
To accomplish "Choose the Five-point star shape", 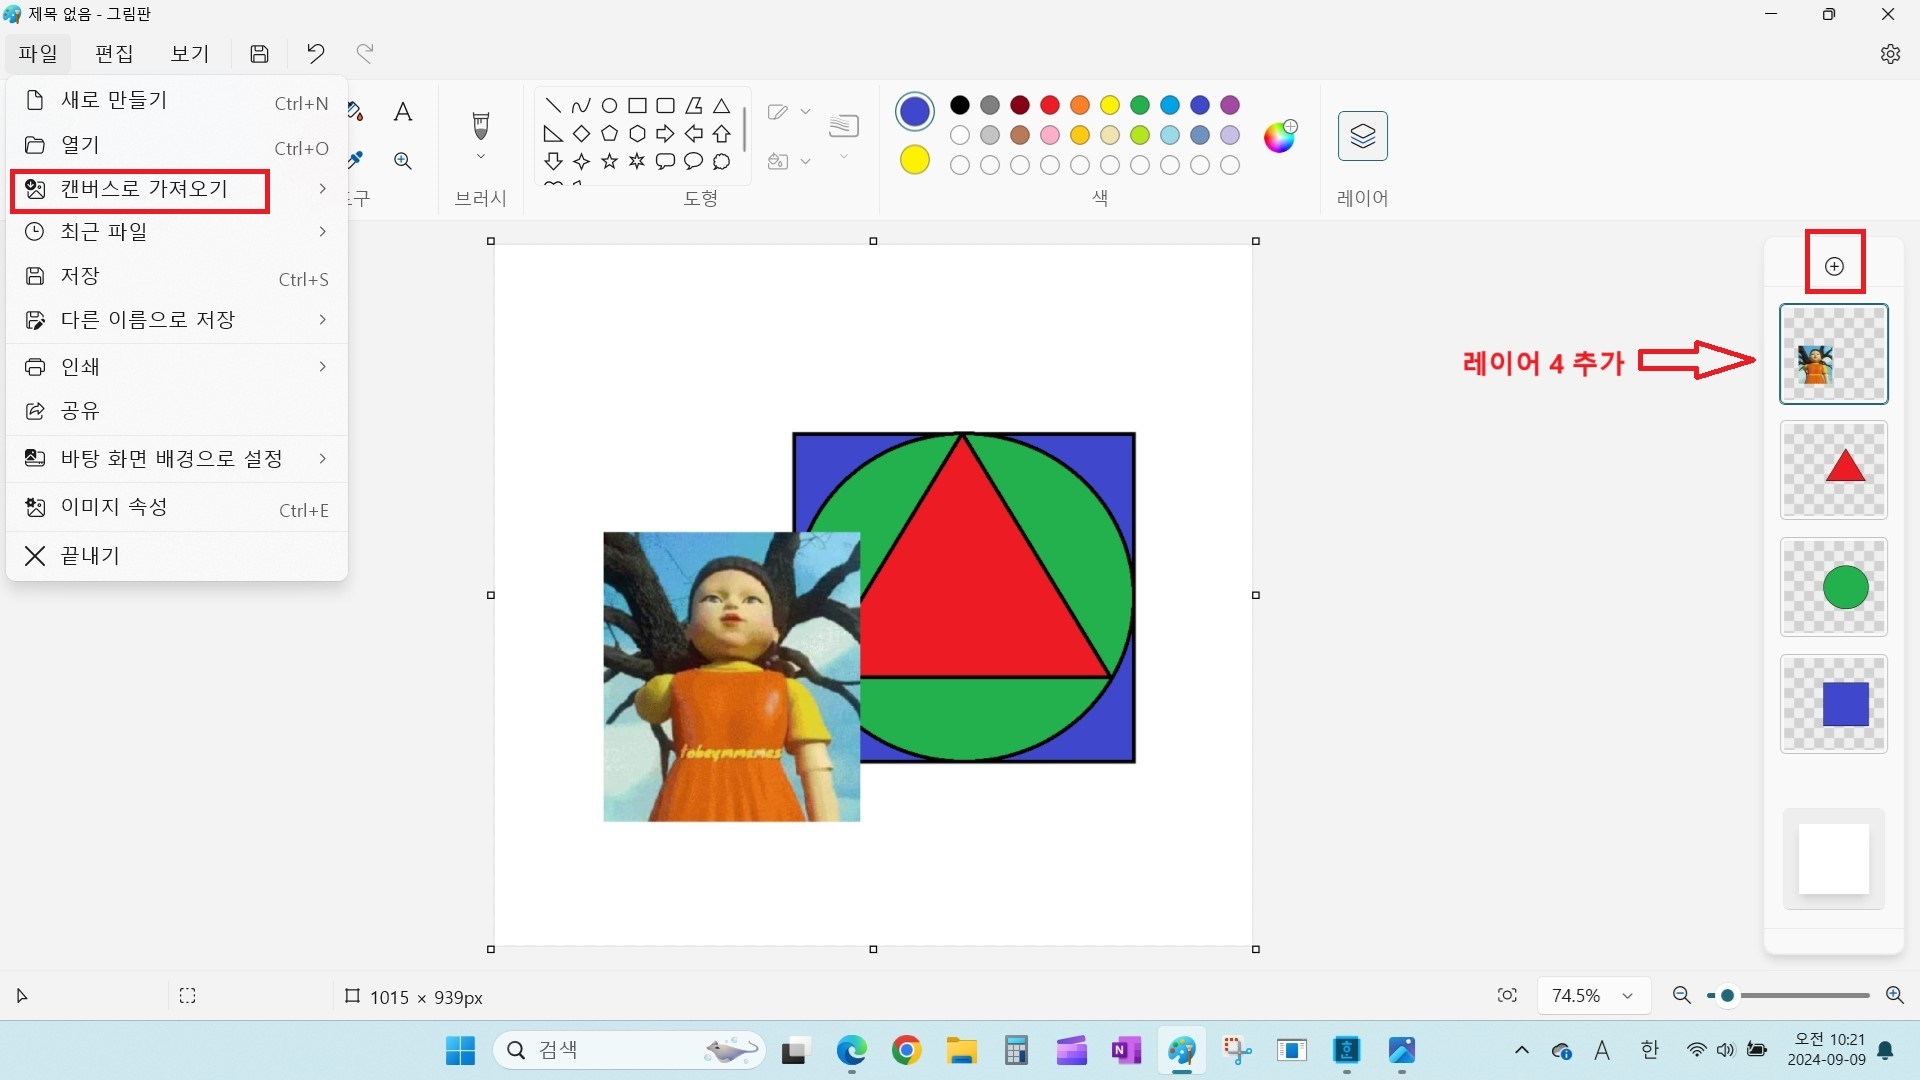I will (609, 161).
